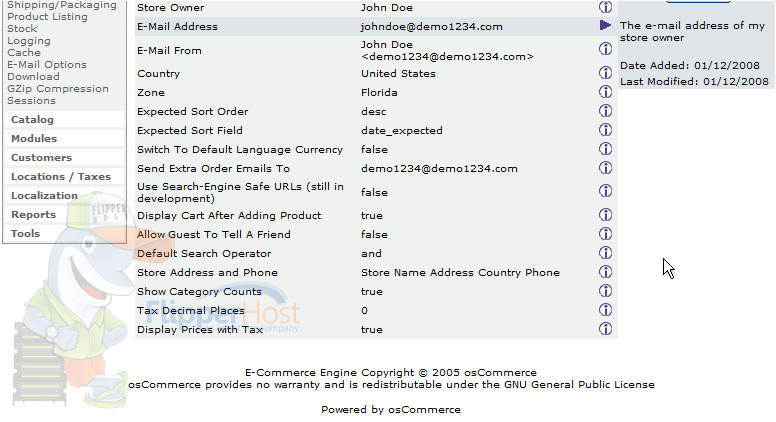Viewport: 776px width, 422px height.
Task: Click info icon for E-Mail From row
Action: [x=605, y=48]
